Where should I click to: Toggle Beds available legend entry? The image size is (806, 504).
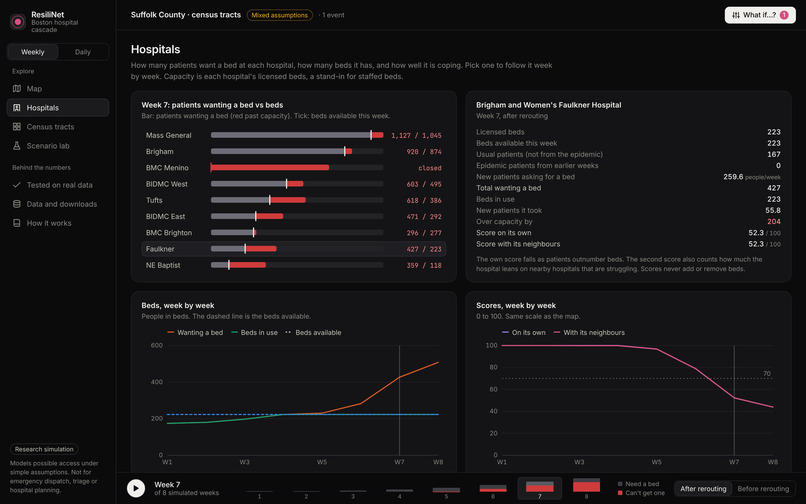[313, 333]
